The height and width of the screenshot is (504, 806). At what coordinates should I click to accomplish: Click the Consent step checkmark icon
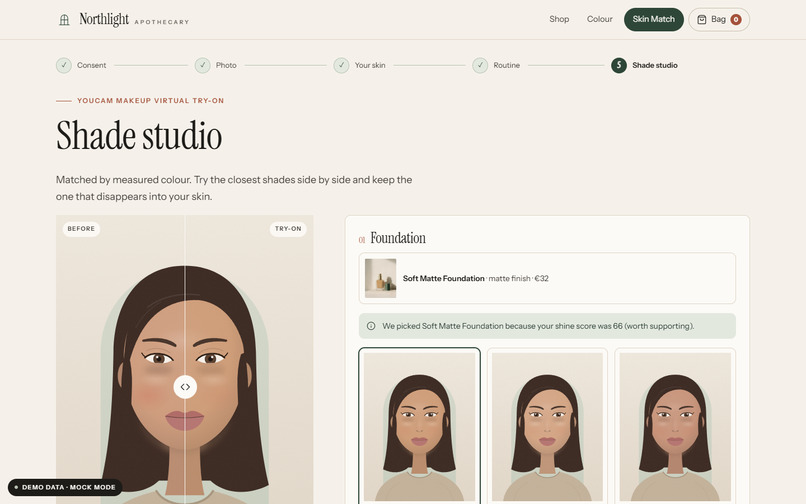pos(64,65)
